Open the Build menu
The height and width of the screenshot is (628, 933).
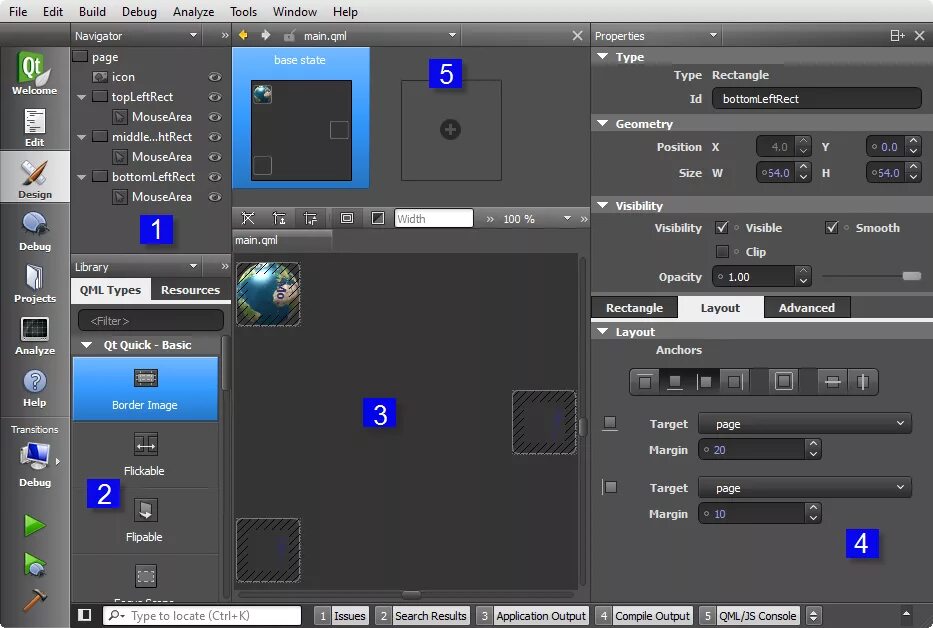click(92, 11)
